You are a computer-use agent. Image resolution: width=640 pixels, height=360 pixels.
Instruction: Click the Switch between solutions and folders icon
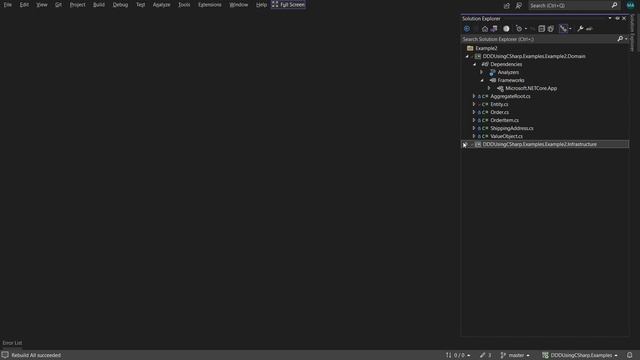click(494, 29)
